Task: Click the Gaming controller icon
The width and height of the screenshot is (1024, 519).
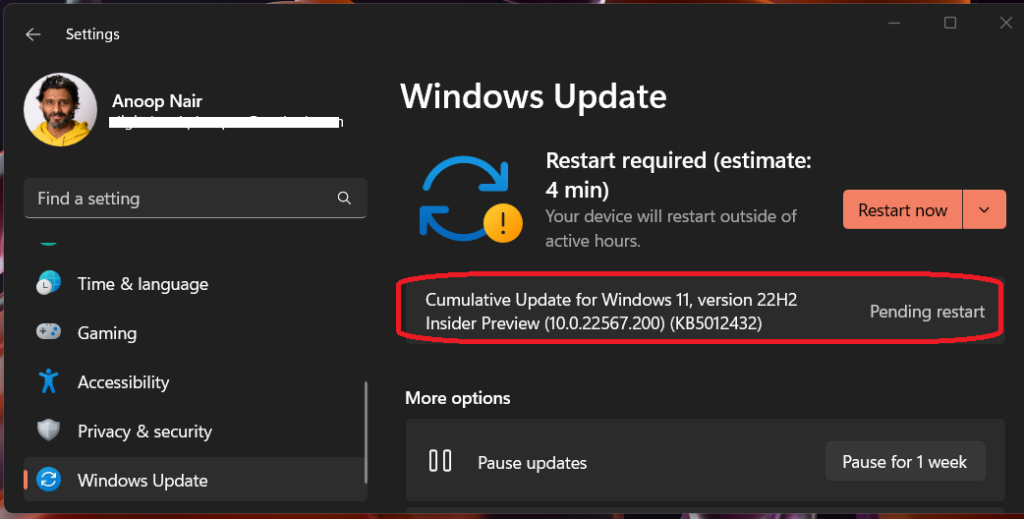Action: [48, 332]
